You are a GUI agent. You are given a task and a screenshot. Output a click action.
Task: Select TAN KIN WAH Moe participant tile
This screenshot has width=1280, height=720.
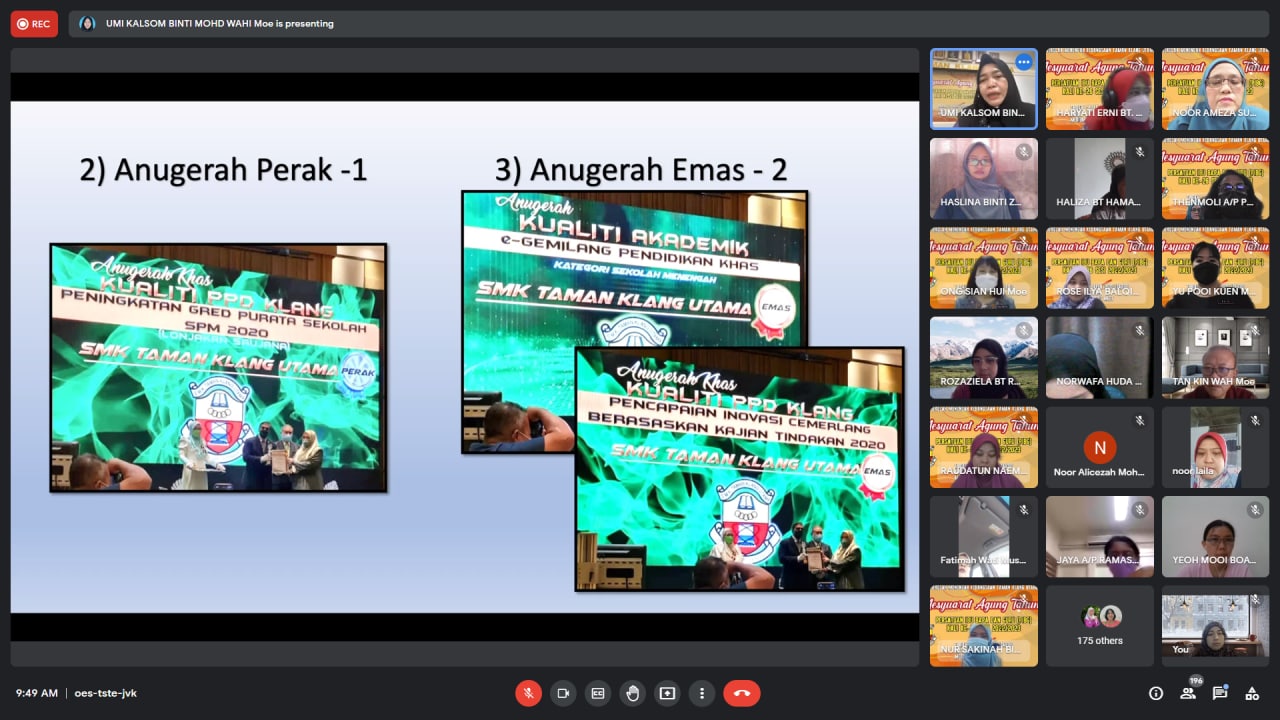tap(1216, 358)
